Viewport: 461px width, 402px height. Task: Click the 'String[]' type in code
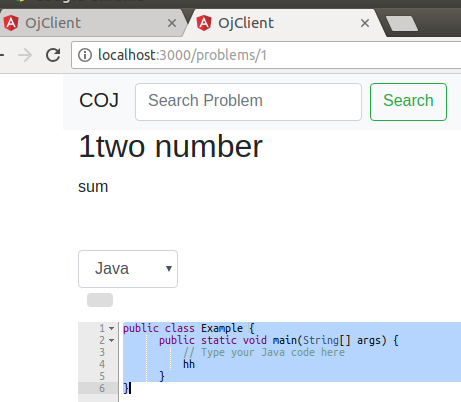point(327,340)
